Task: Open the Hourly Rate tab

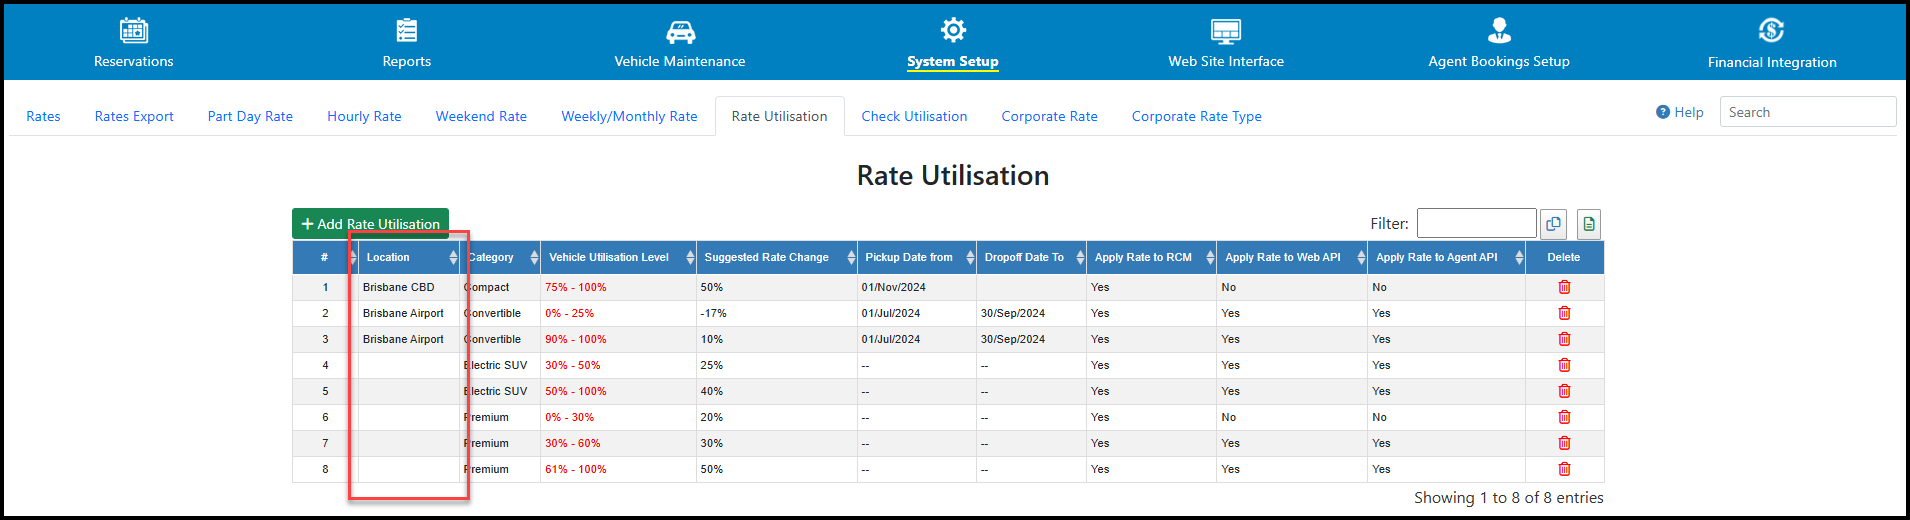Action: [x=364, y=116]
